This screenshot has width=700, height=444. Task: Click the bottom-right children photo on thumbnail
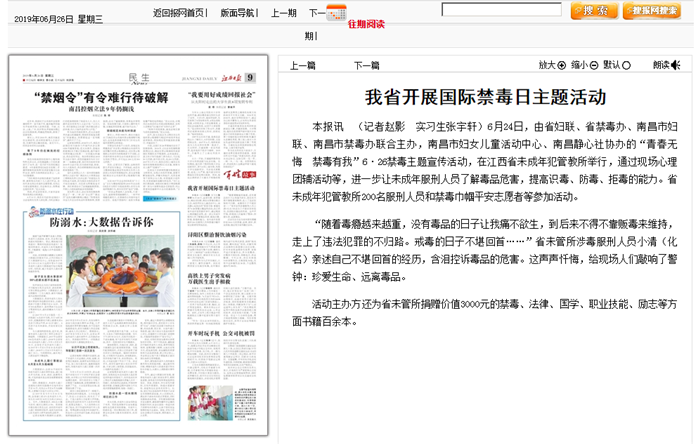coord(210,403)
